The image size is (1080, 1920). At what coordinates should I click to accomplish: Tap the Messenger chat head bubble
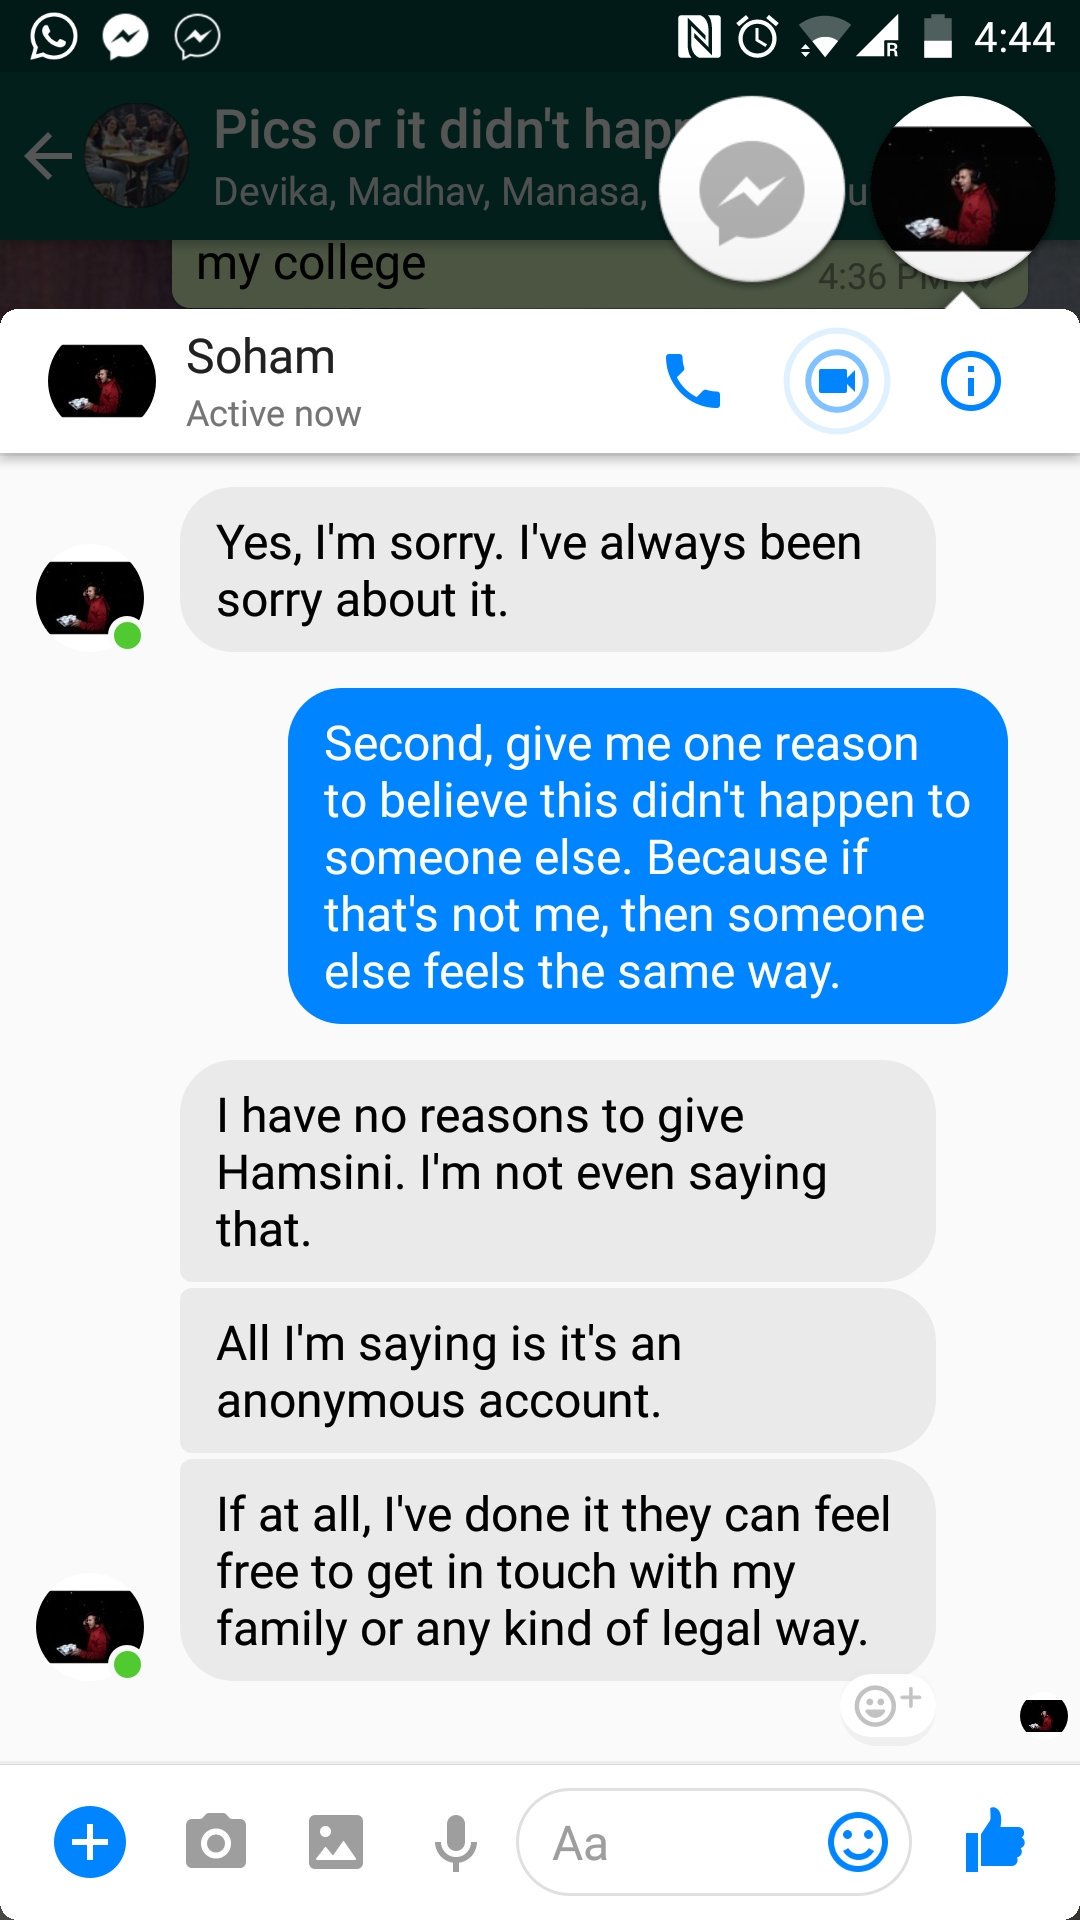click(752, 190)
